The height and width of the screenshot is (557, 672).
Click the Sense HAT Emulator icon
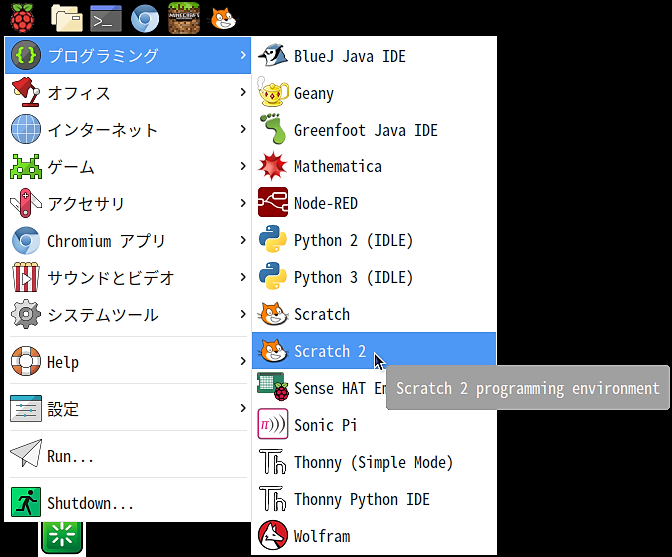[x=273, y=386]
